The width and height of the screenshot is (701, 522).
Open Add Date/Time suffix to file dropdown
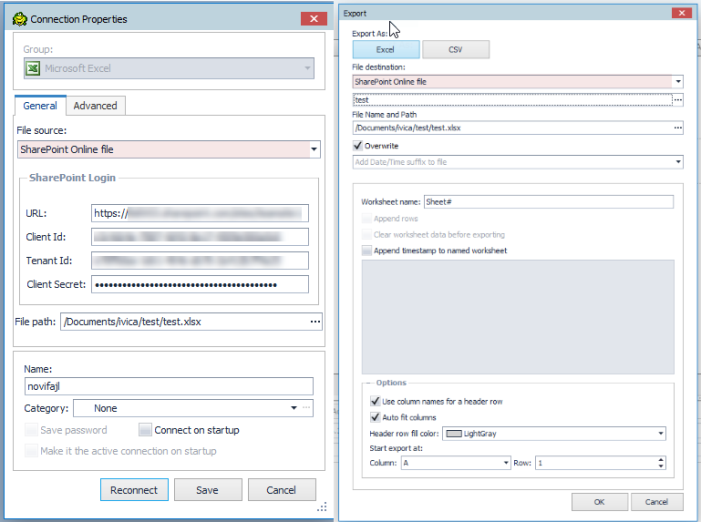678,162
